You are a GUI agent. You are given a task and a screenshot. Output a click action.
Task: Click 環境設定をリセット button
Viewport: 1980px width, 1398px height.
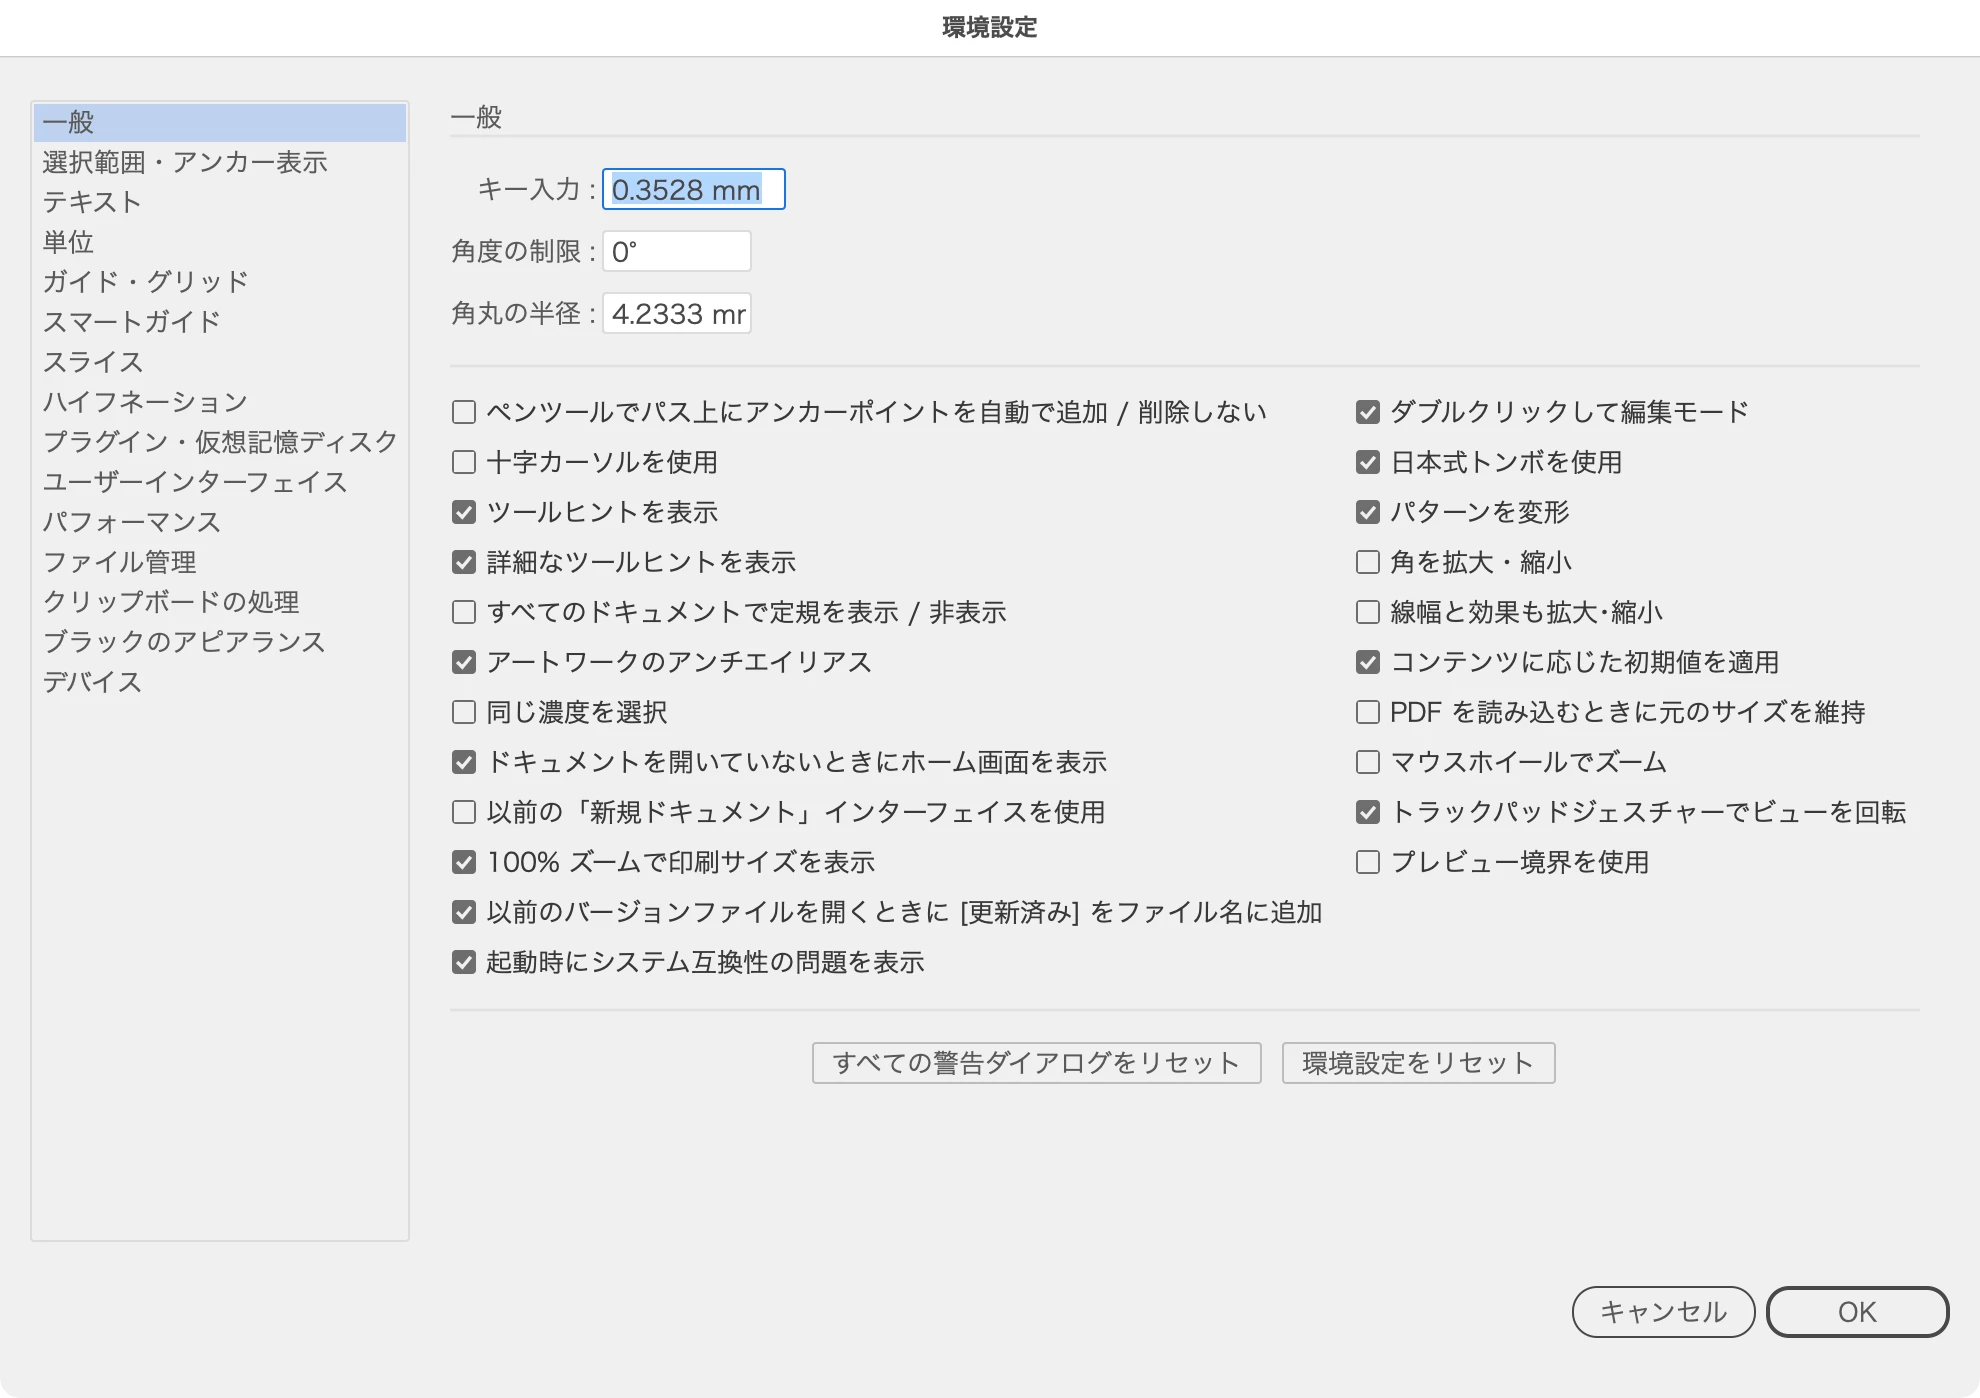[x=1418, y=1063]
